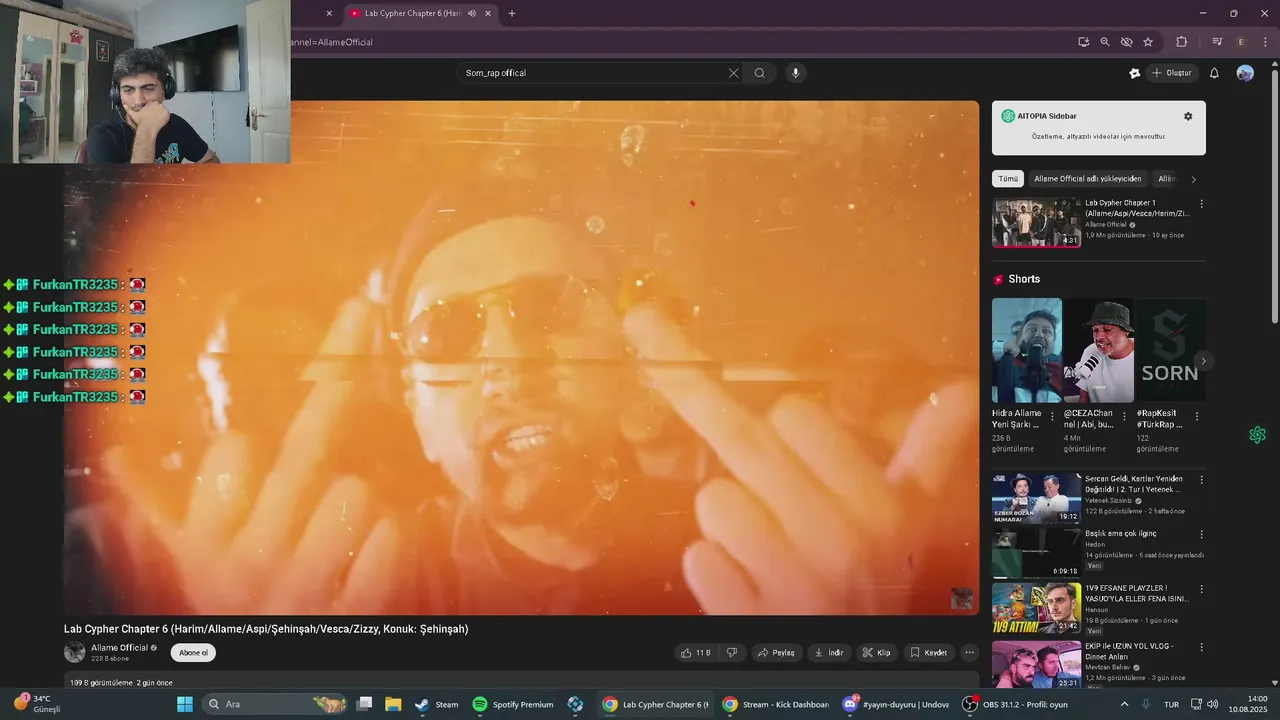
Task: Click the install app icon in the address bar
Action: click(x=1083, y=42)
